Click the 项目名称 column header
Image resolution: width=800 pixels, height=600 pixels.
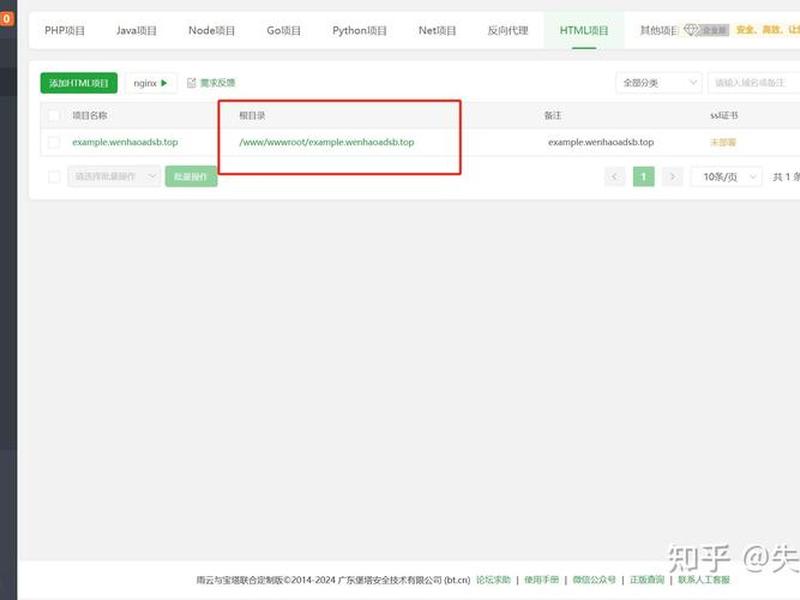(x=90, y=115)
